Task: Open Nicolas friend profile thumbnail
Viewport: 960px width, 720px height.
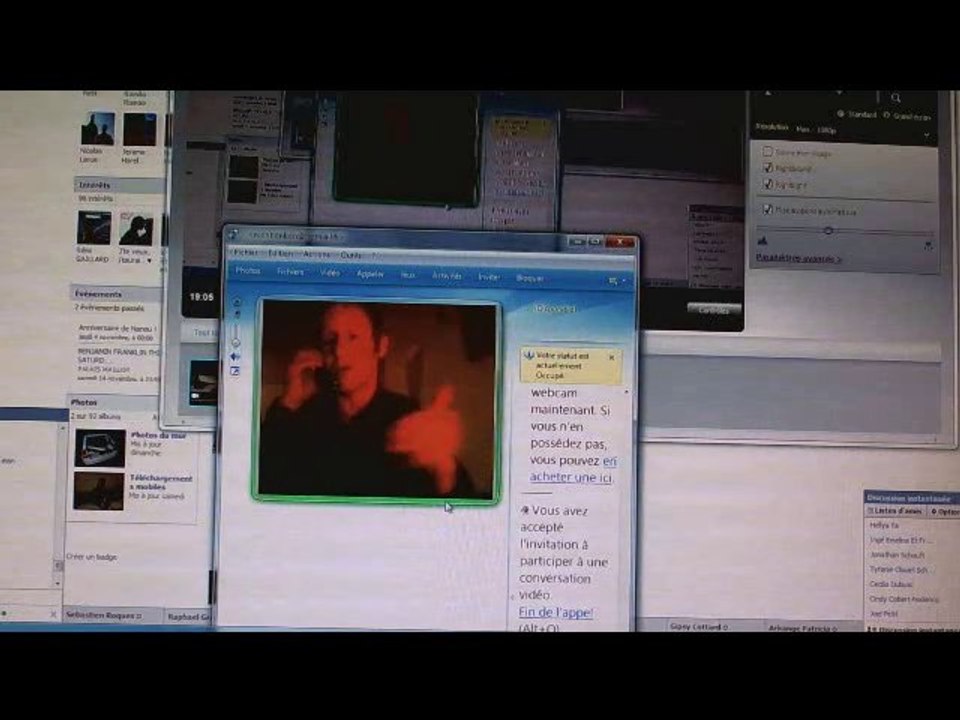Action: 97,129
